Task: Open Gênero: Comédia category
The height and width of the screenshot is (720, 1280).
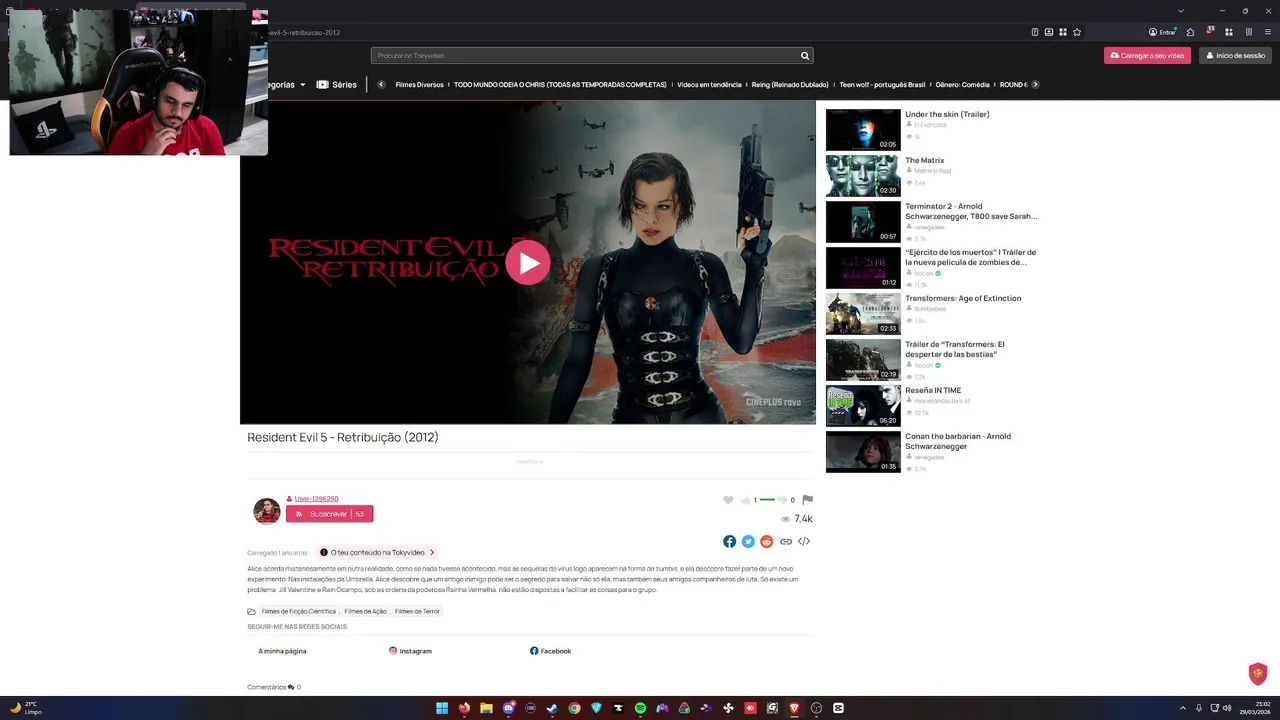Action: click(x=962, y=85)
